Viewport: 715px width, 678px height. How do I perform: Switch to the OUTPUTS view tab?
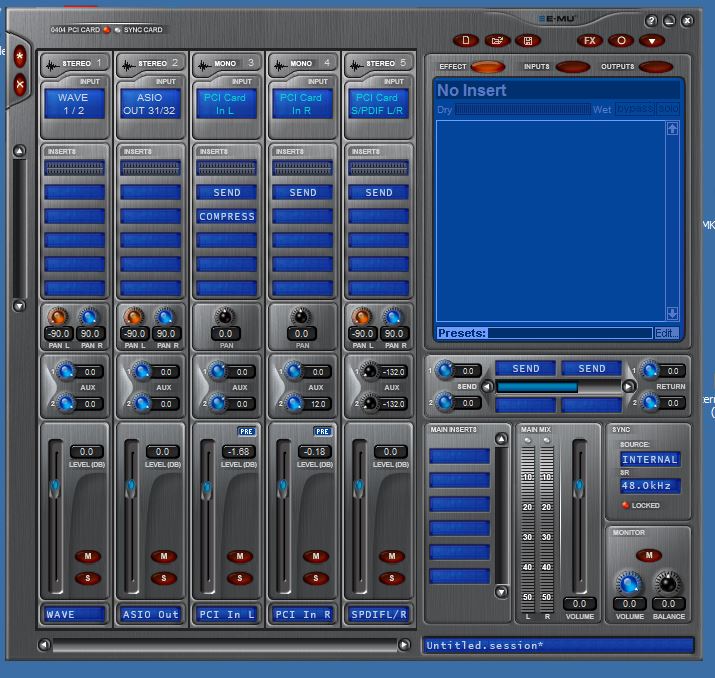pos(656,67)
